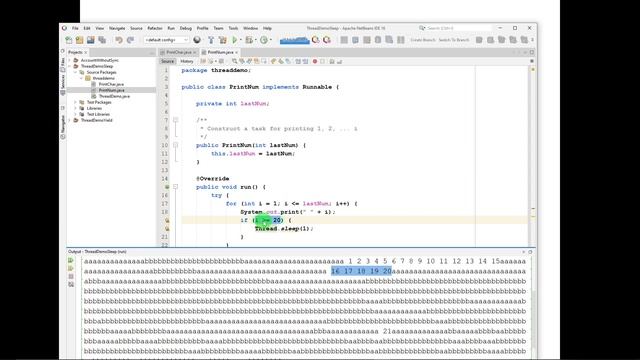
Task: Click the Shift Line Right icon in the editor toolbar
Action: click(305, 61)
